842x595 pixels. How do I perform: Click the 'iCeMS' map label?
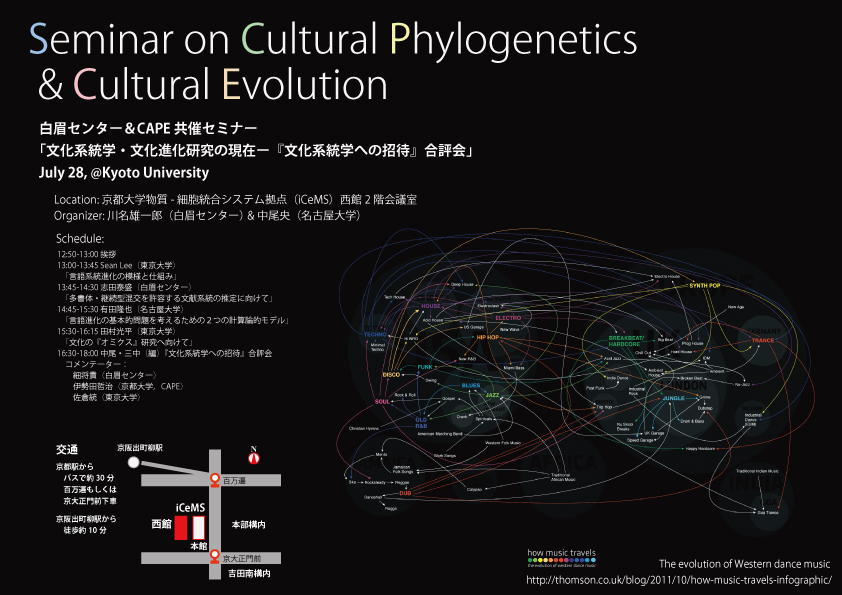pyautogui.click(x=190, y=507)
